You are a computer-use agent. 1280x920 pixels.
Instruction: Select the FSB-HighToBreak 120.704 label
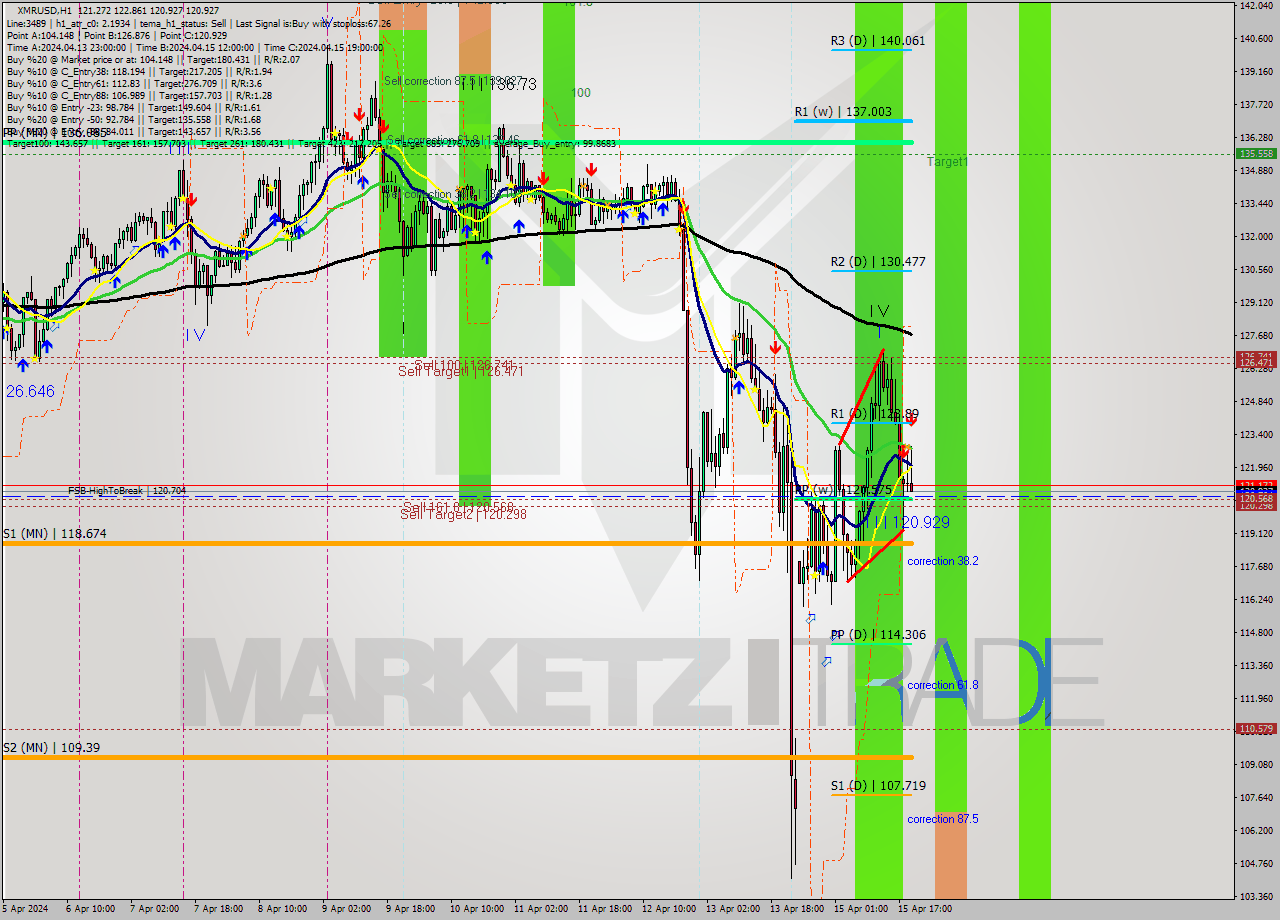pos(127,491)
